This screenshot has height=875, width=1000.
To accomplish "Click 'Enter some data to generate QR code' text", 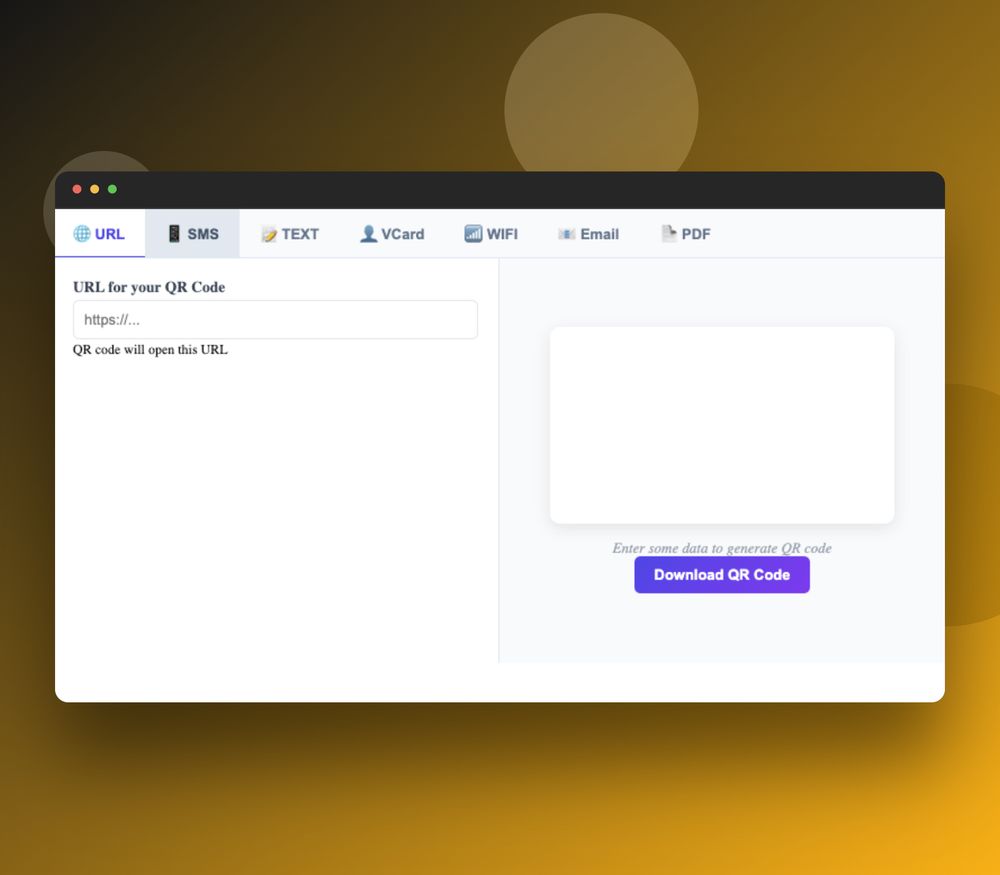I will (722, 548).
